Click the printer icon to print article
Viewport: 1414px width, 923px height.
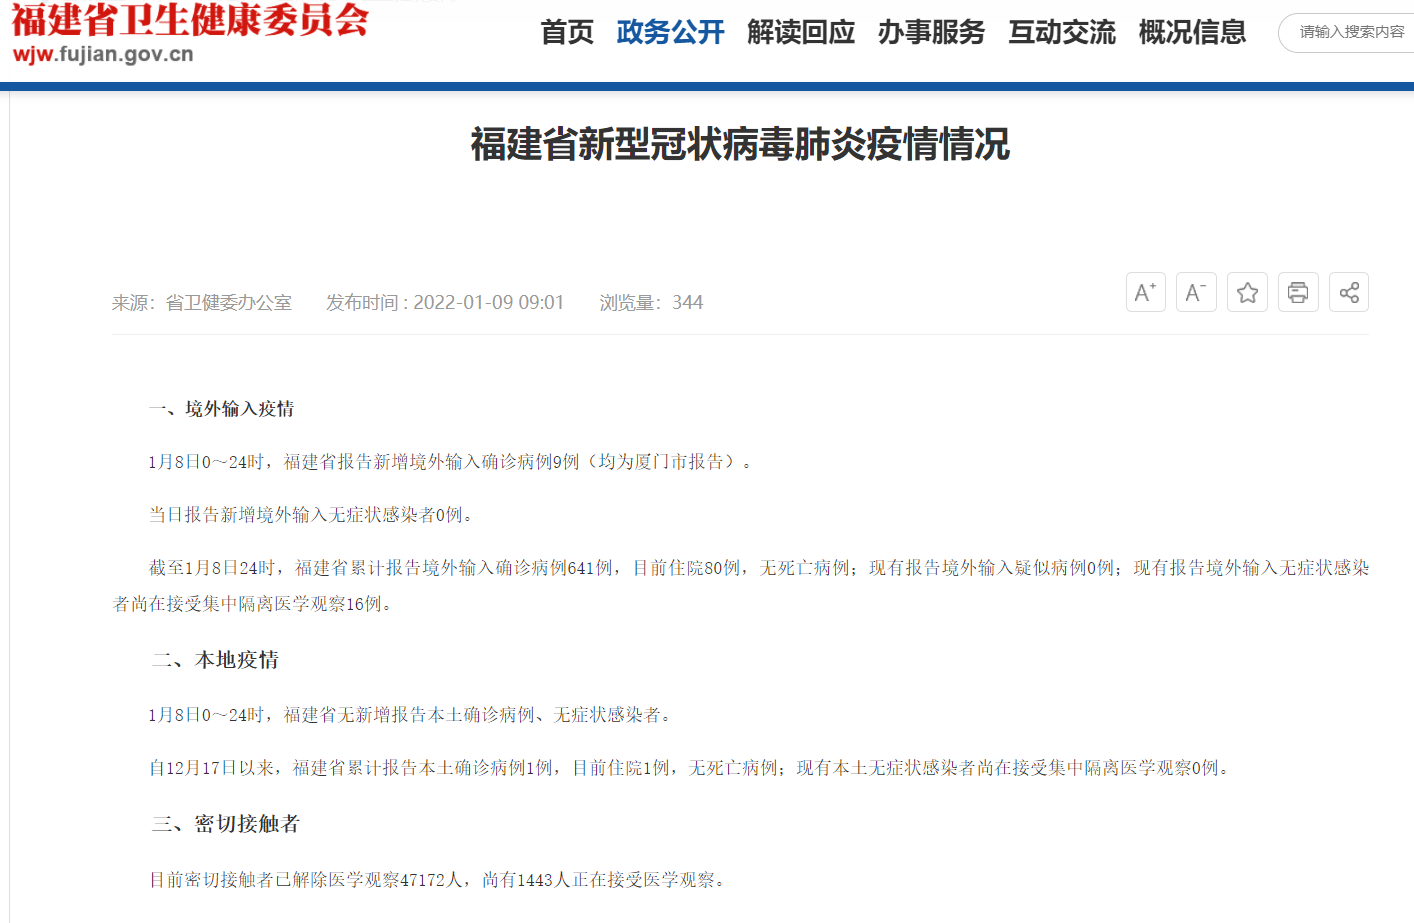(1298, 292)
